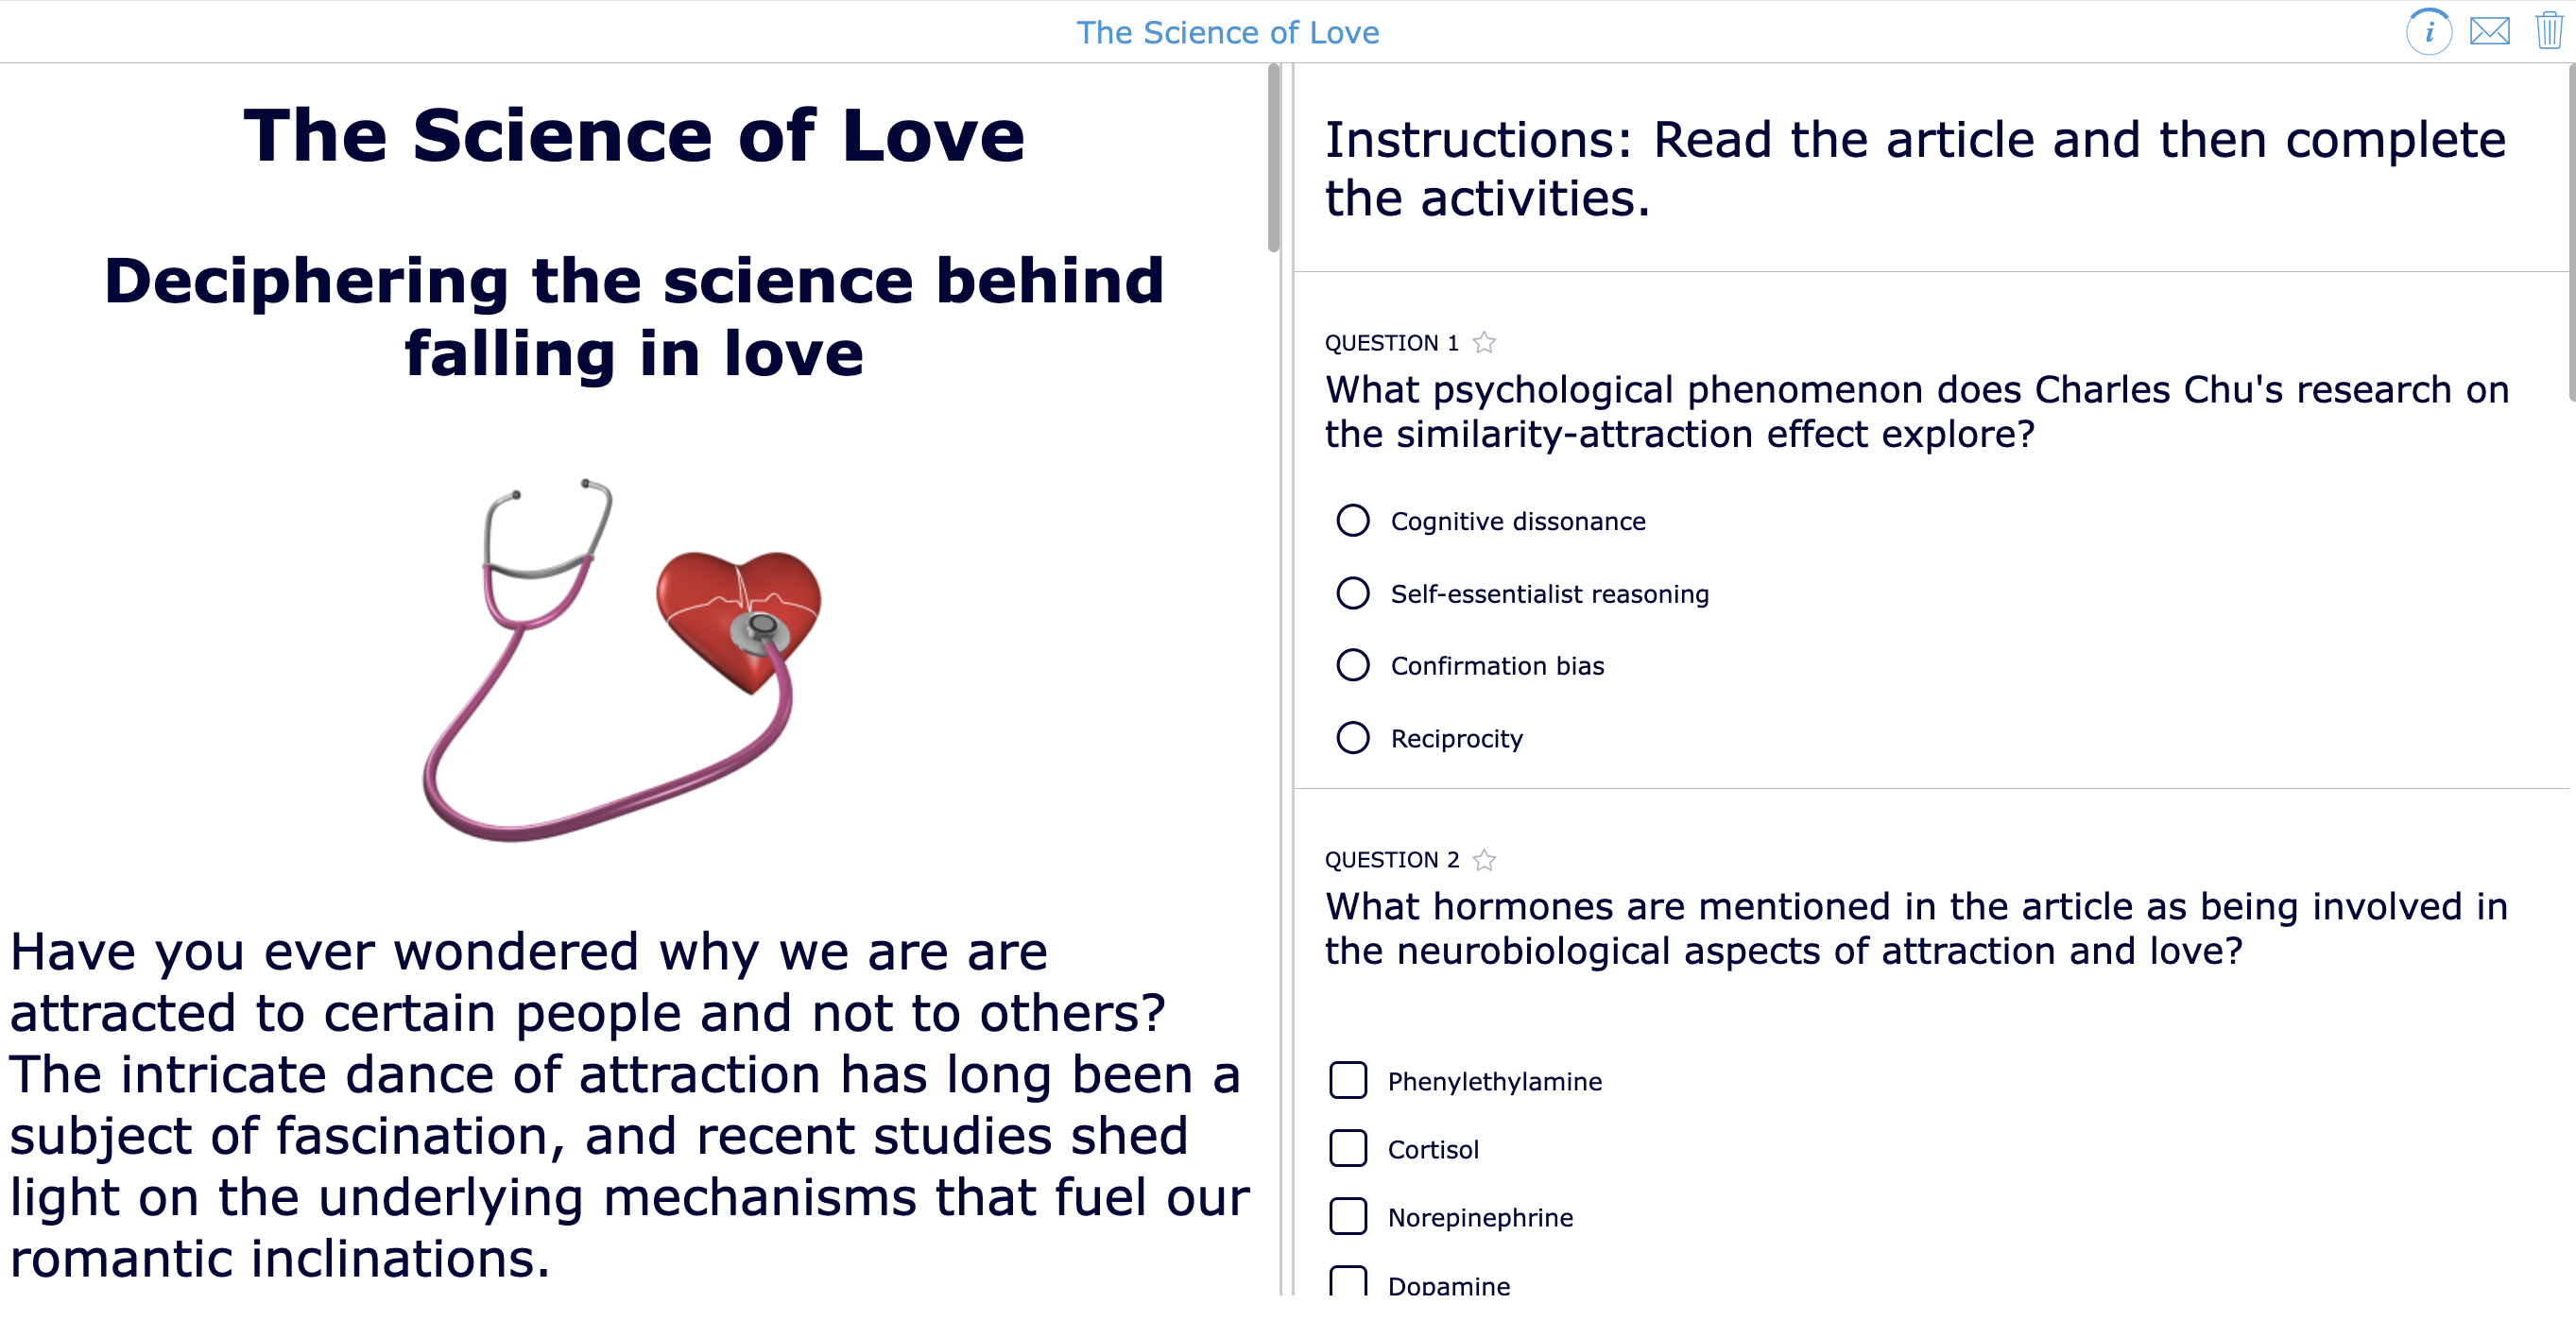Star Question 2 as favorite
The height and width of the screenshot is (1338, 2576).
coord(1485,858)
